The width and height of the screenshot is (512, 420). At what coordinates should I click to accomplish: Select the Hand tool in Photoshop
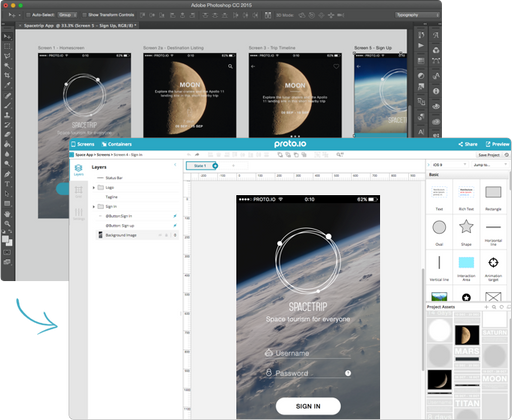[7, 214]
